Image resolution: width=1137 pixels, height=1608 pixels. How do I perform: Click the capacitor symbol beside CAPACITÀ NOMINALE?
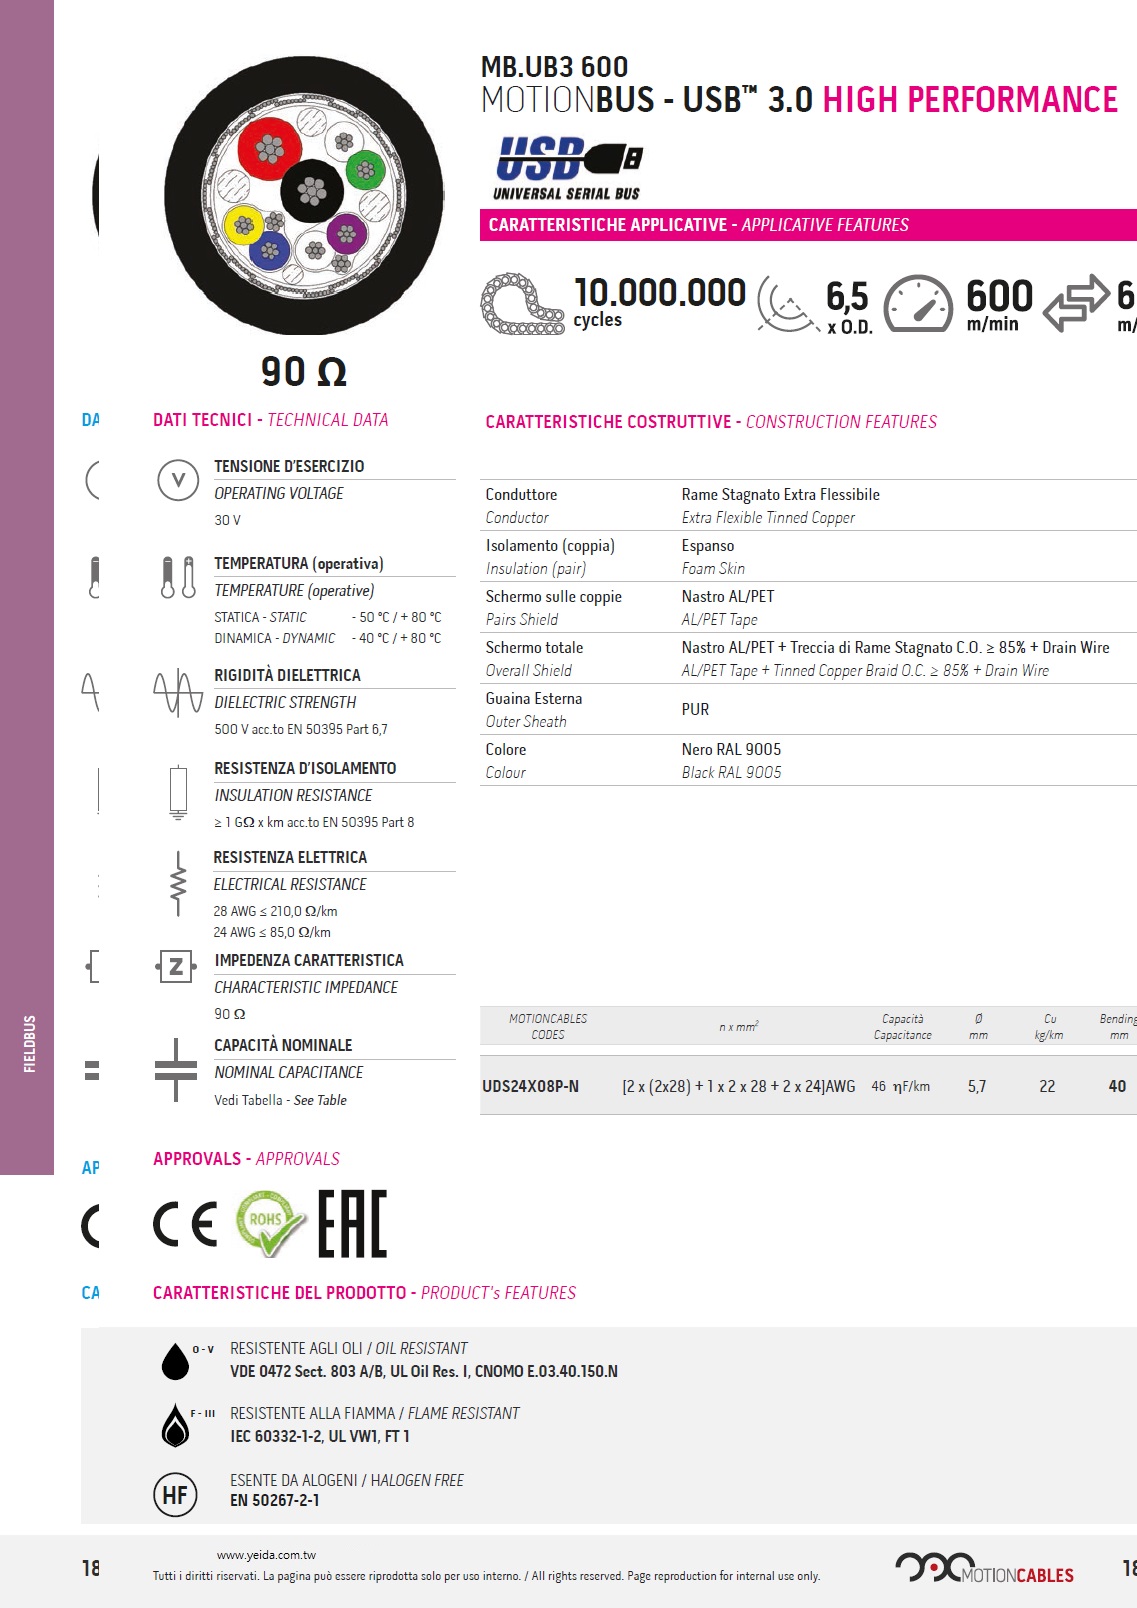click(176, 1070)
